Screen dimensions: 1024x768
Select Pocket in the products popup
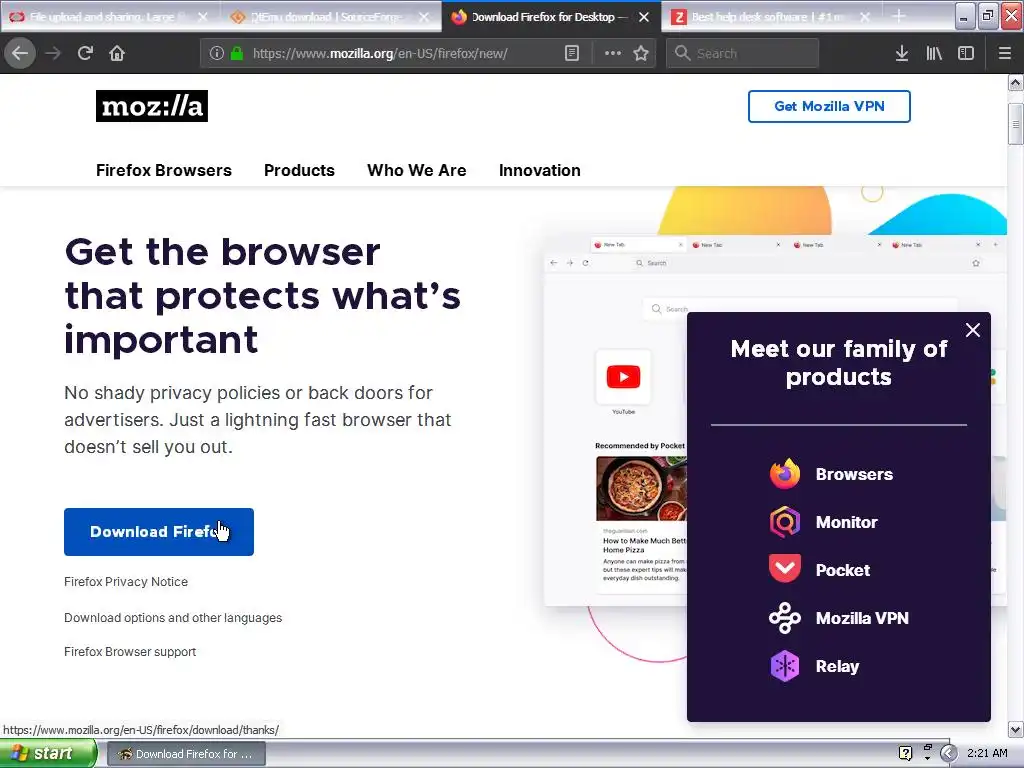click(842, 570)
